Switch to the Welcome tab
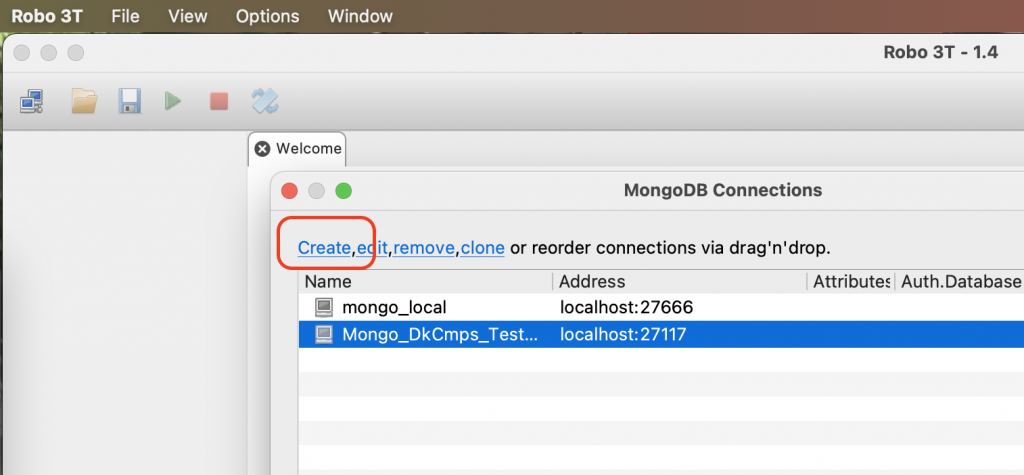Image resolution: width=1024 pixels, height=475 pixels. coord(298,149)
